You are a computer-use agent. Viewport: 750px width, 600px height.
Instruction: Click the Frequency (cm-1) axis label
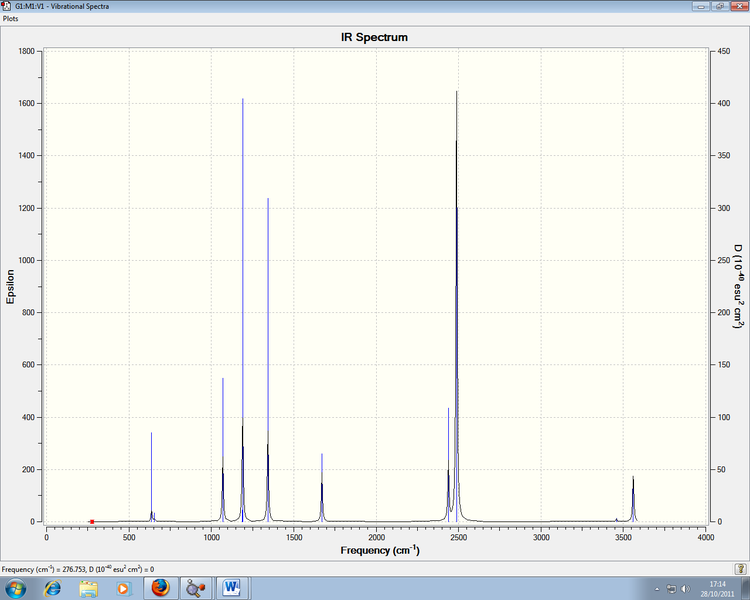tap(380, 550)
